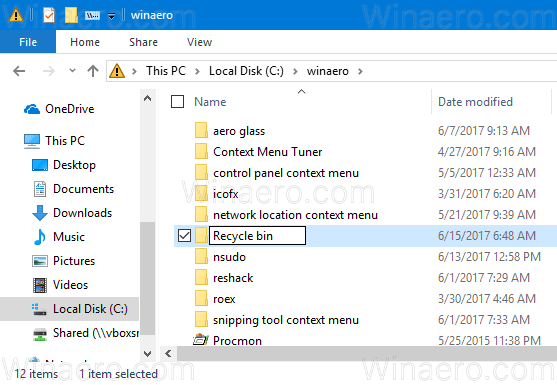Select the 'Context Menu Tuner' folder name
Viewport: 557px width, 385px height.
click(267, 152)
